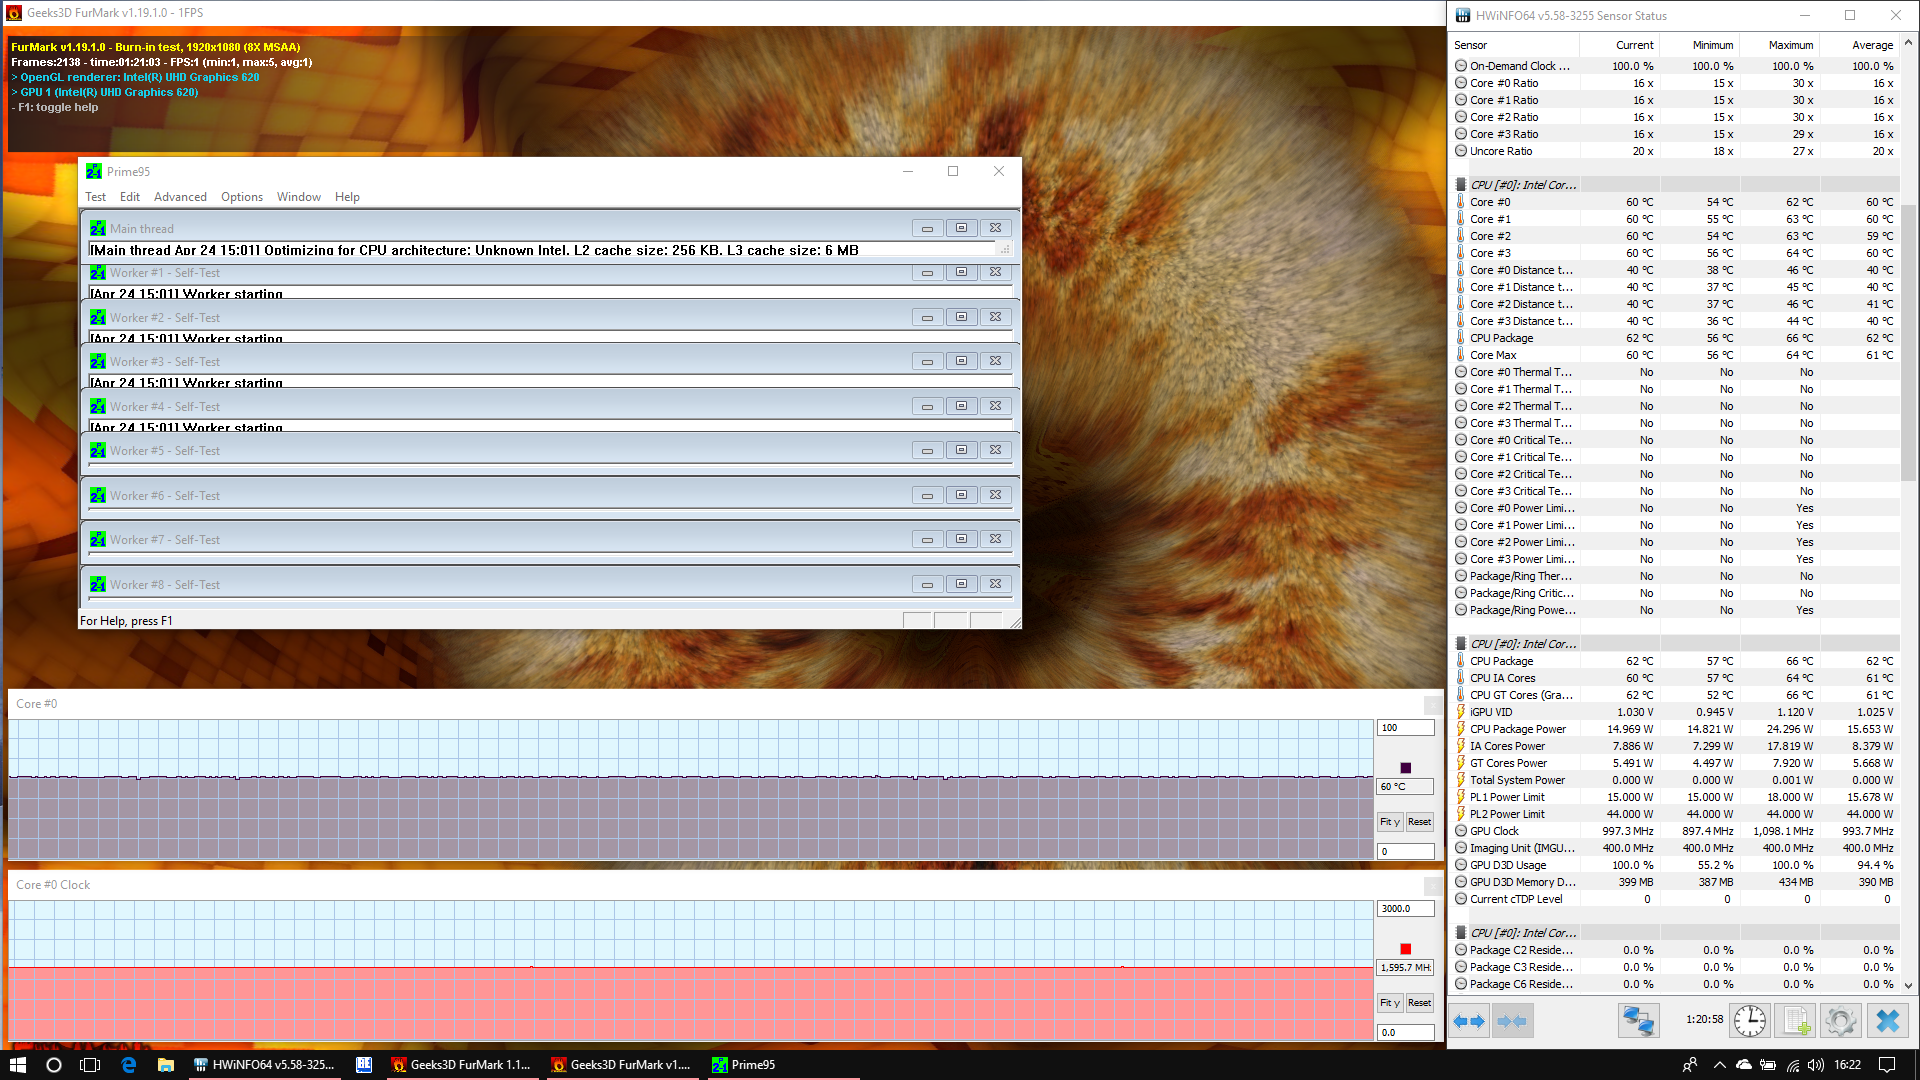Click the Maximum column header
The height and width of the screenshot is (1080, 1920).
(x=1779, y=45)
